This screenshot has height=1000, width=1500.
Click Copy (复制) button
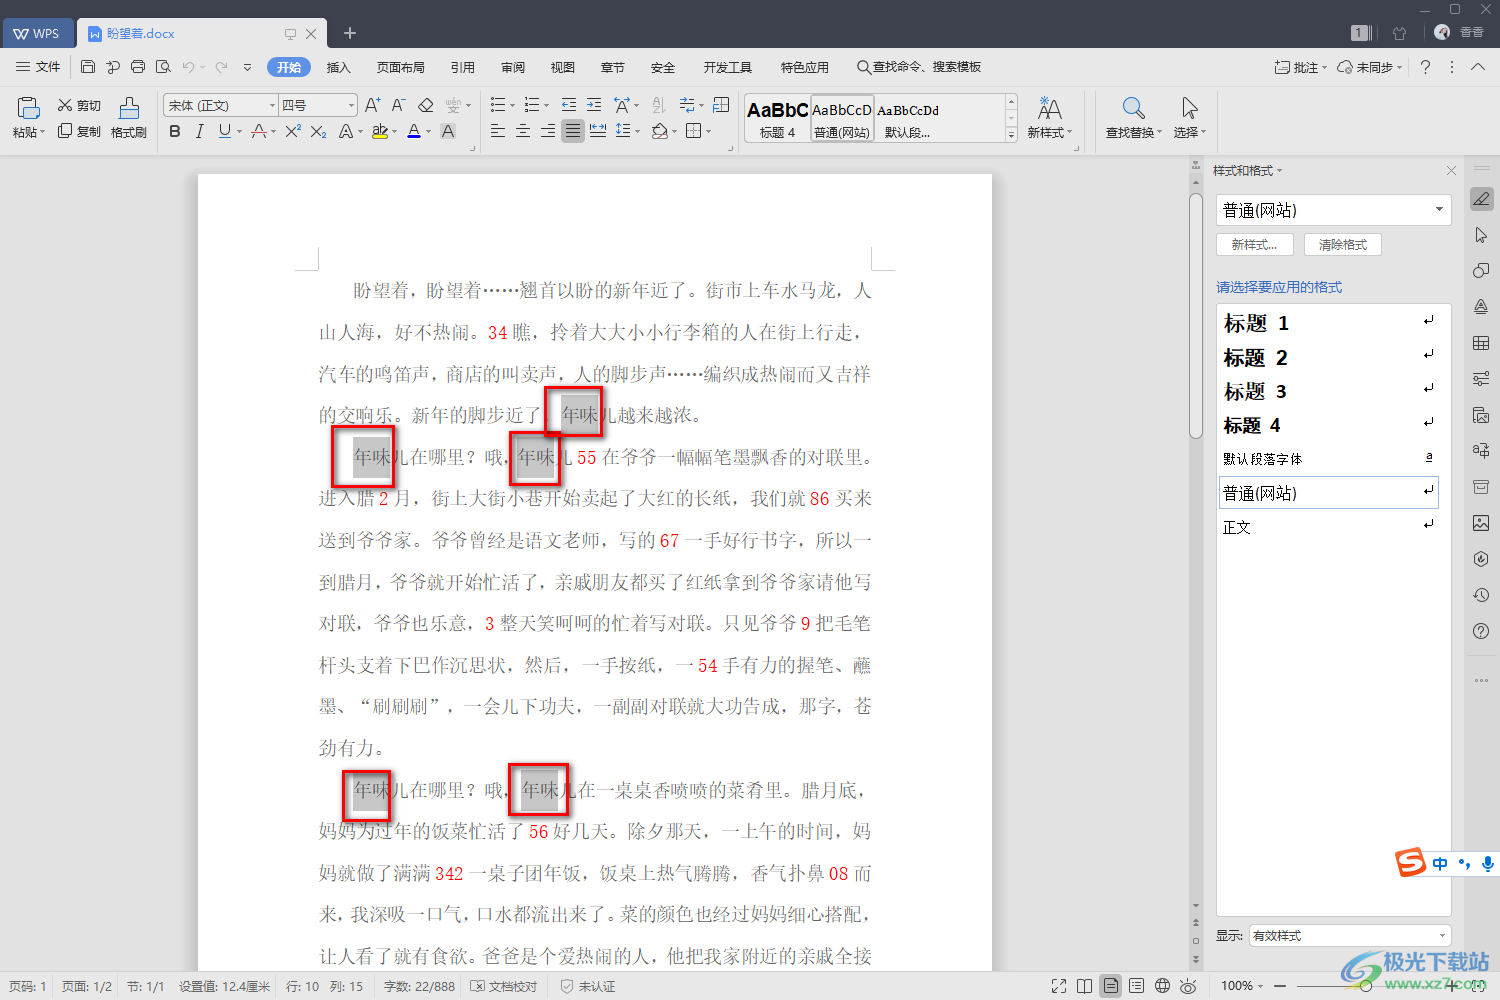[79, 131]
